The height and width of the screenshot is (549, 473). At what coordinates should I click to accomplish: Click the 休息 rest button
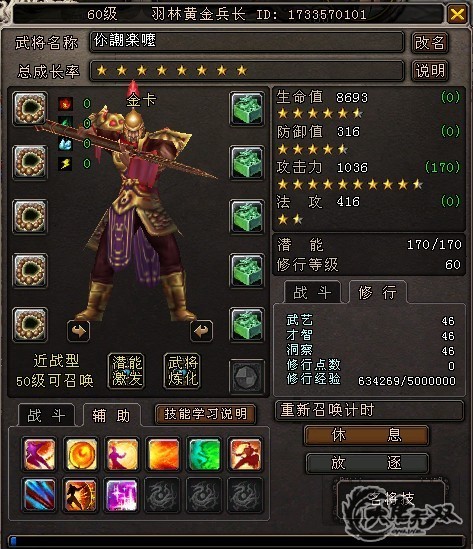pyautogui.click(x=367, y=435)
